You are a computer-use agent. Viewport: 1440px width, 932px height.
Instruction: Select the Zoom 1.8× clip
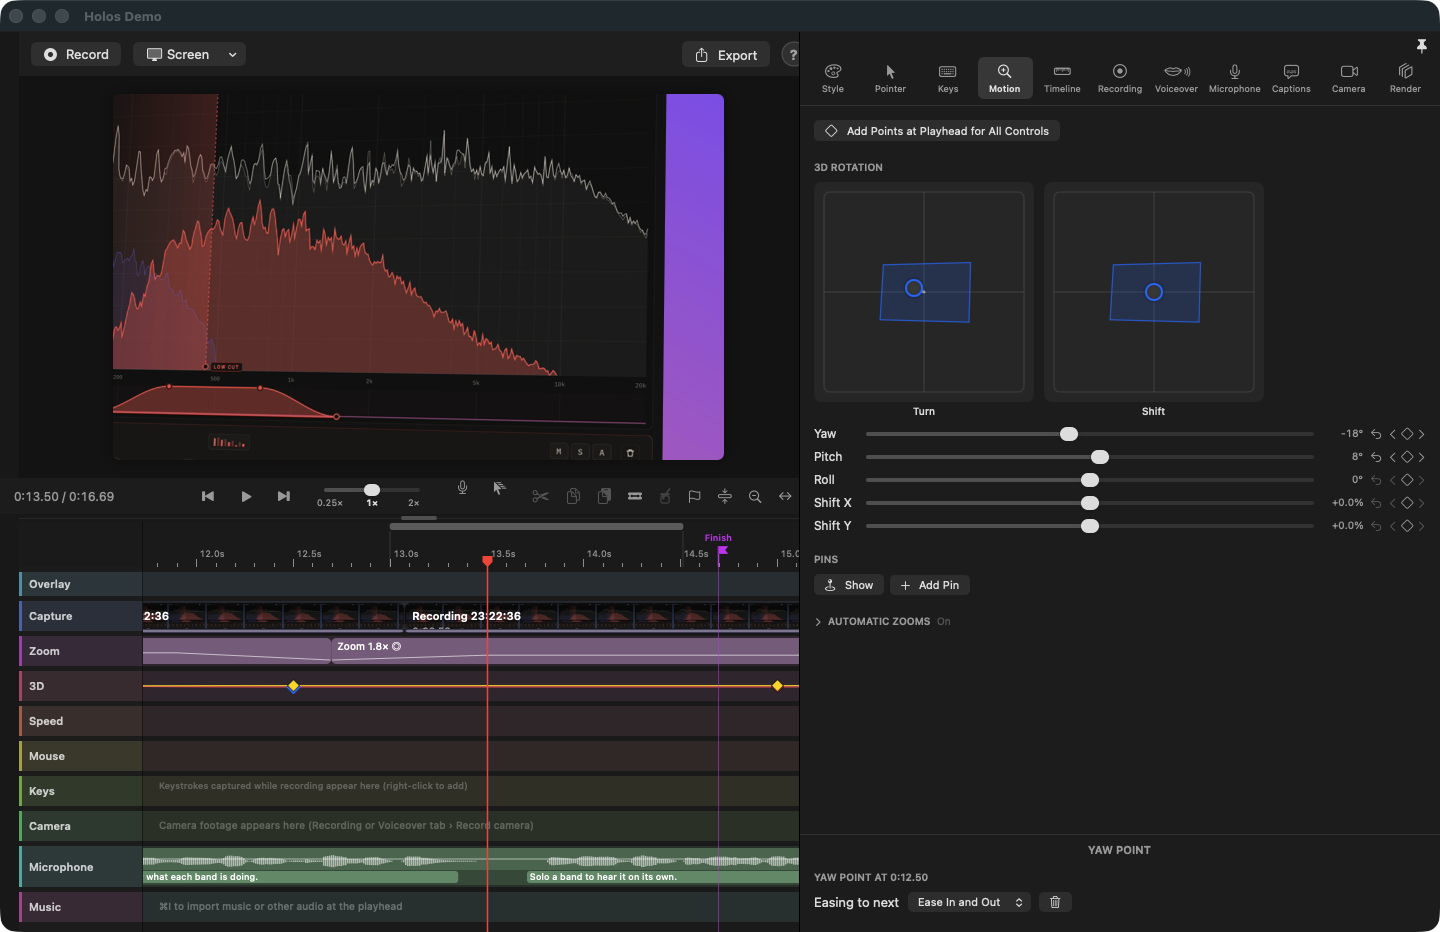(x=565, y=651)
